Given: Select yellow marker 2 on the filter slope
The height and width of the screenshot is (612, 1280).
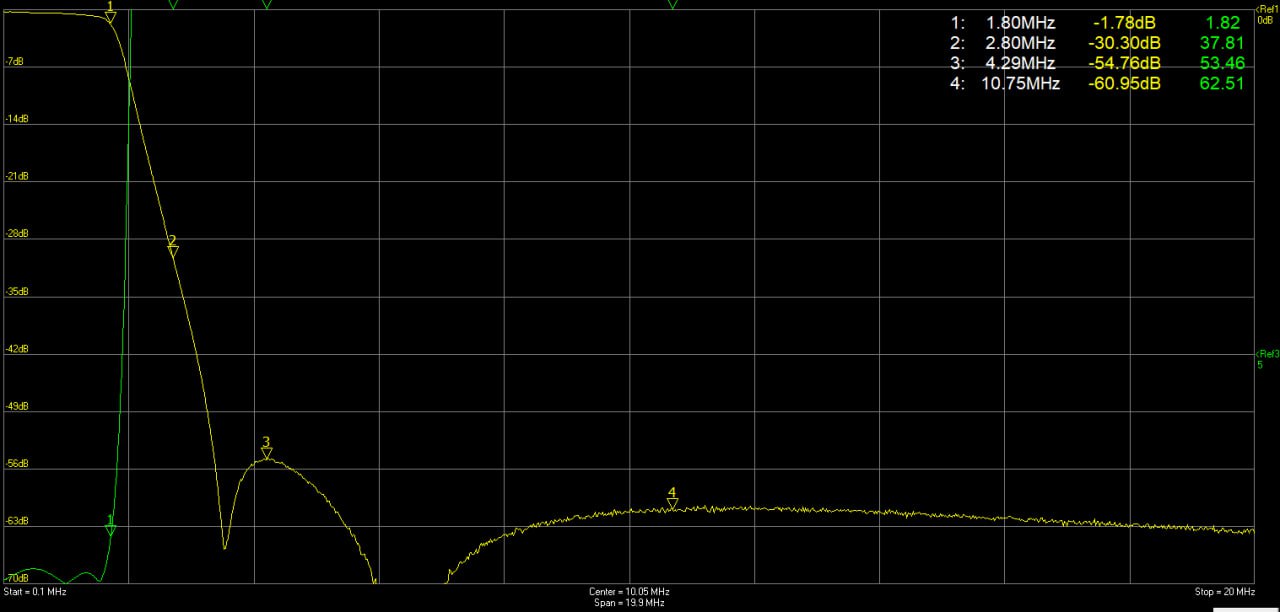Looking at the screenshot, I should [172, 247].
